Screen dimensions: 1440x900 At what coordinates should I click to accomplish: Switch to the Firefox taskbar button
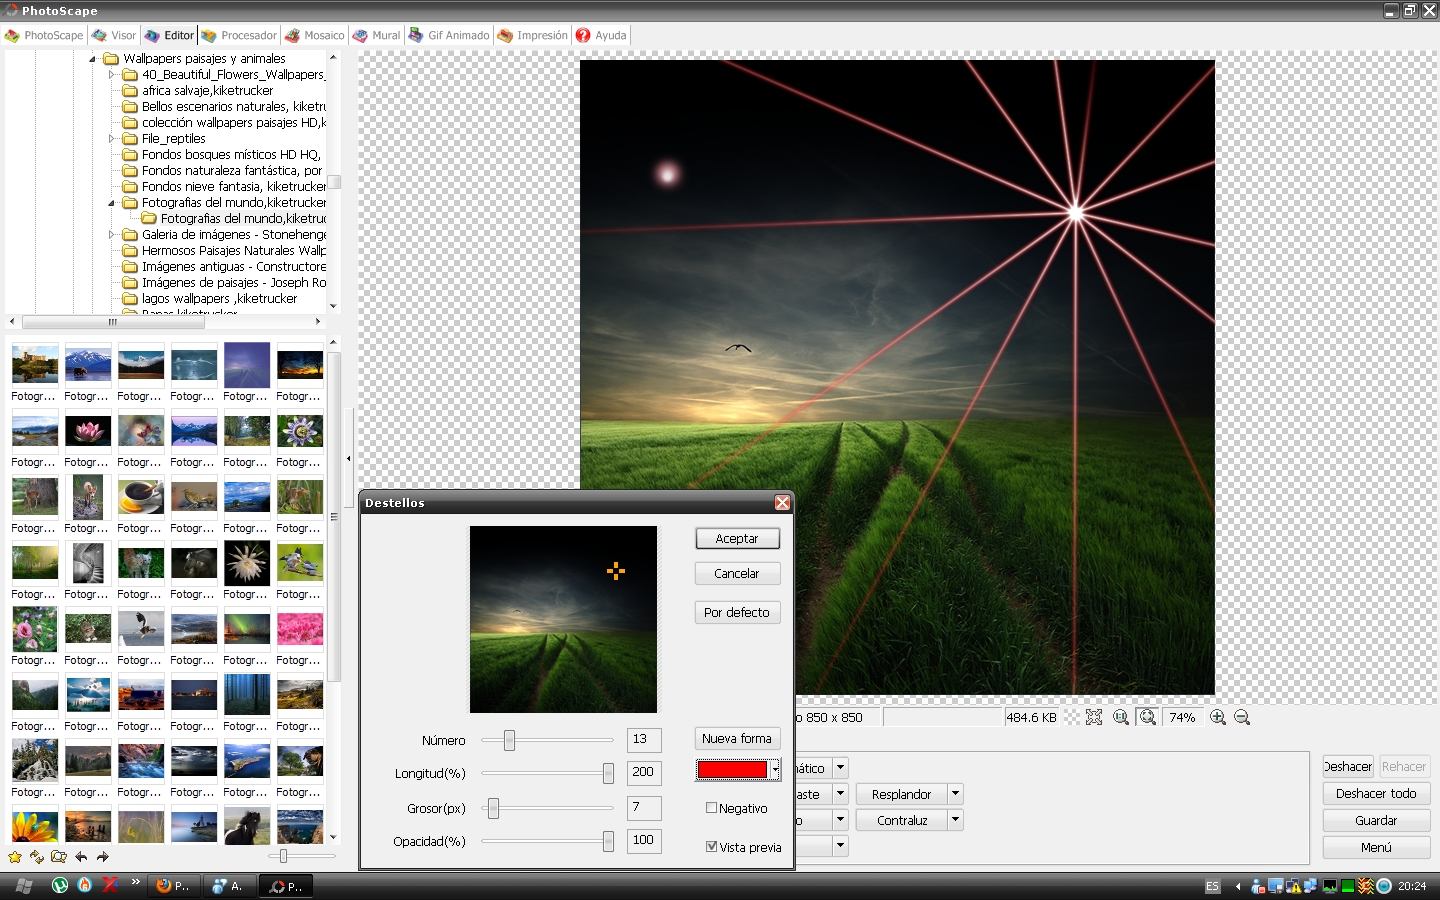click(174, 886)
